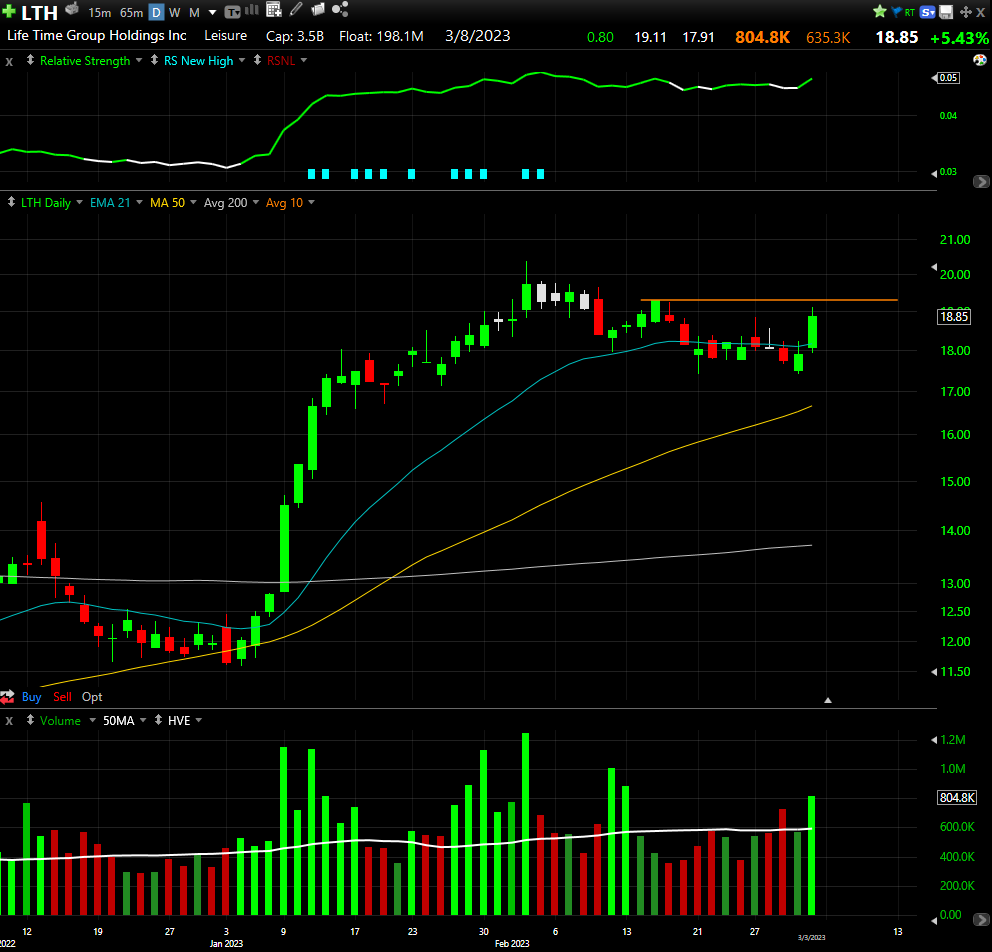The width and height of the screenshot is (992, 952).
Task: Close the Volume pane
Action: [x=9, y=721]
